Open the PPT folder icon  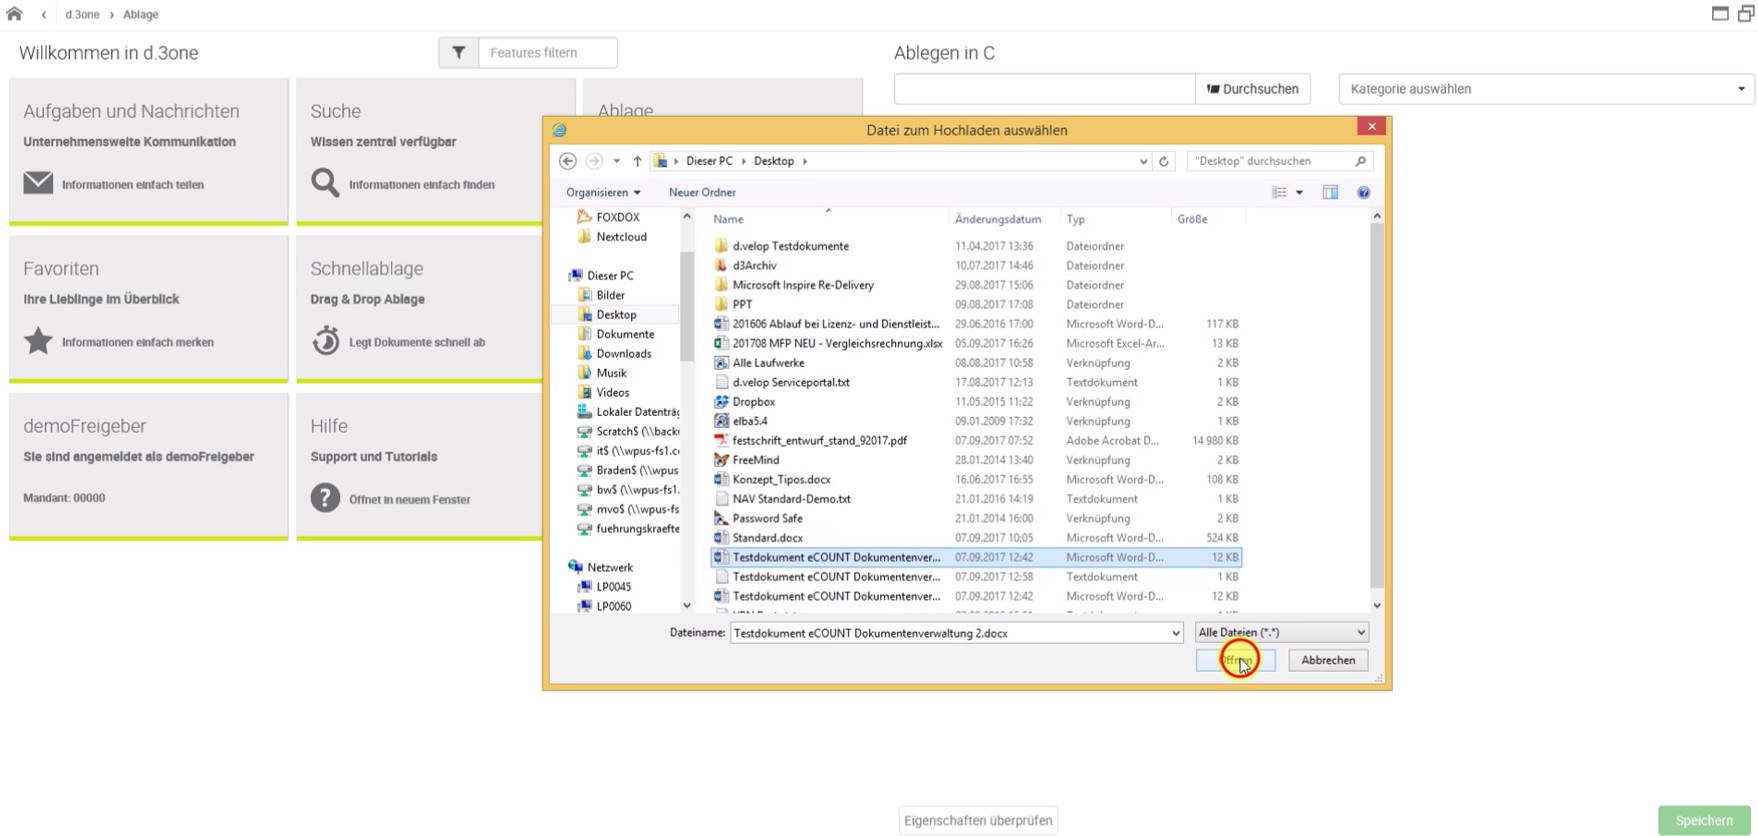[721, 304]
